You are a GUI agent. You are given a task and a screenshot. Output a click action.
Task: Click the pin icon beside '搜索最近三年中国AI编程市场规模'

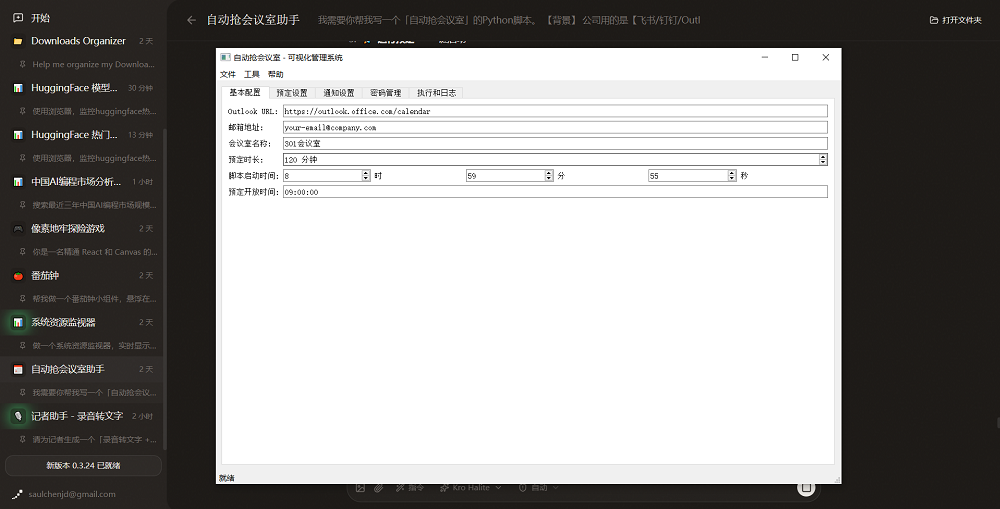click(x=23, y=205)
